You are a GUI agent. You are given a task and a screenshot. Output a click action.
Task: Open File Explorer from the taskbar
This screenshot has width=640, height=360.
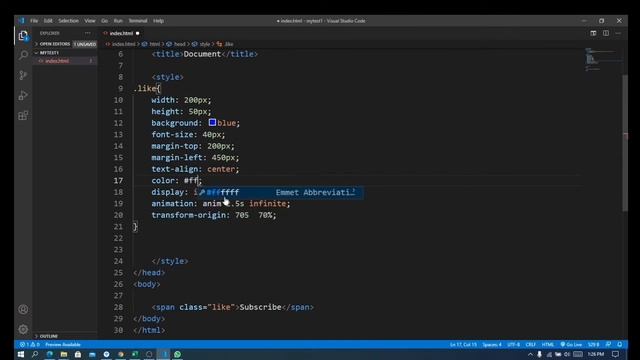[x=64, y=354]
